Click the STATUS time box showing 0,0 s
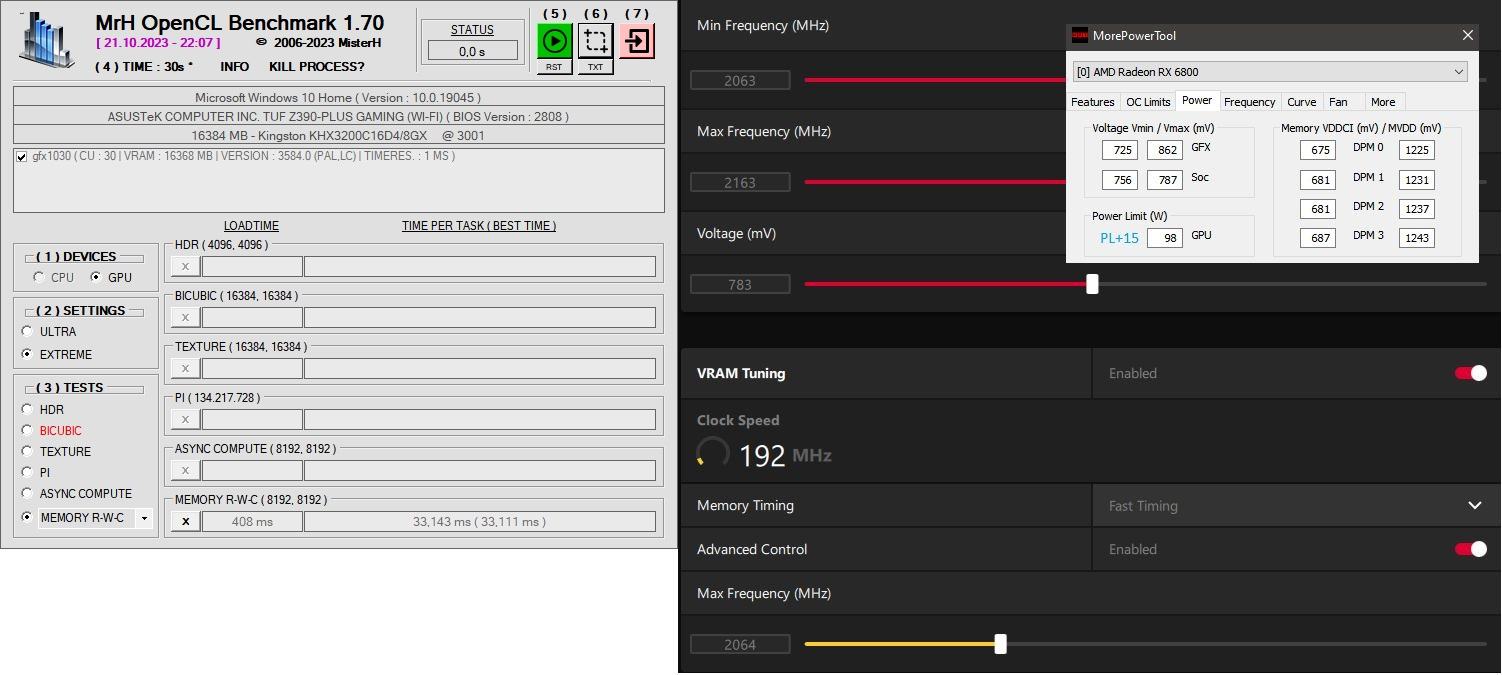 tap(473, 51)
